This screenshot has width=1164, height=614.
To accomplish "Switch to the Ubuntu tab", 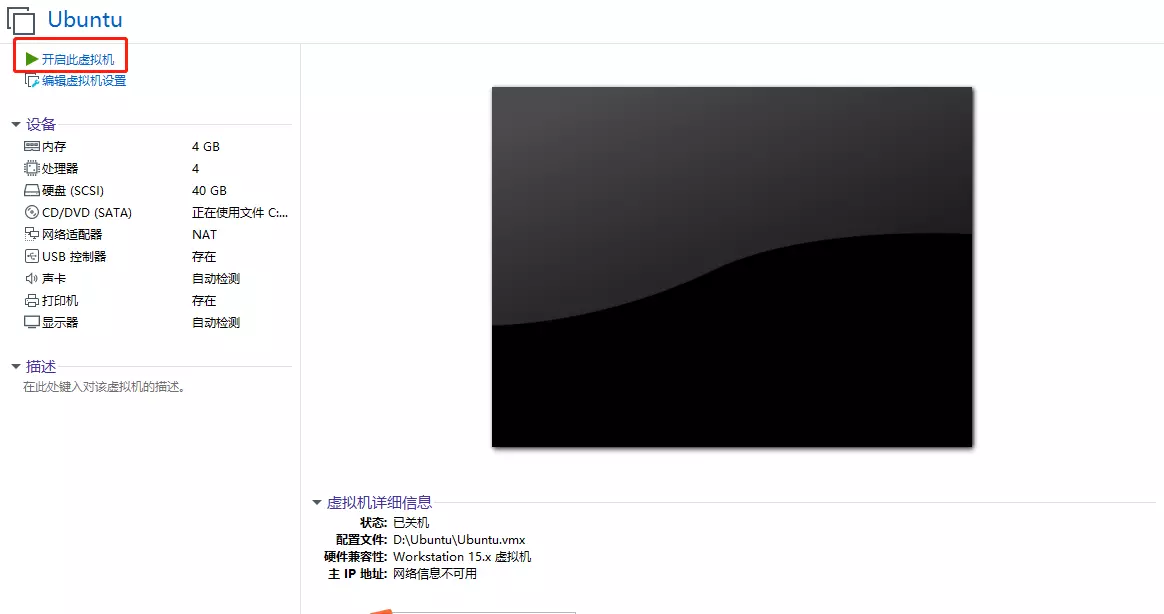I will 85,19.
